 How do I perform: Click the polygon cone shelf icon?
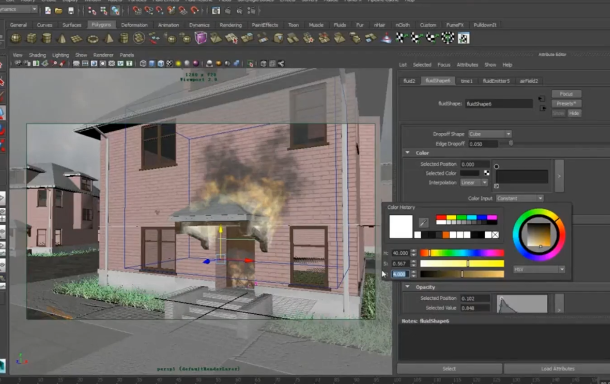(62, 38)
